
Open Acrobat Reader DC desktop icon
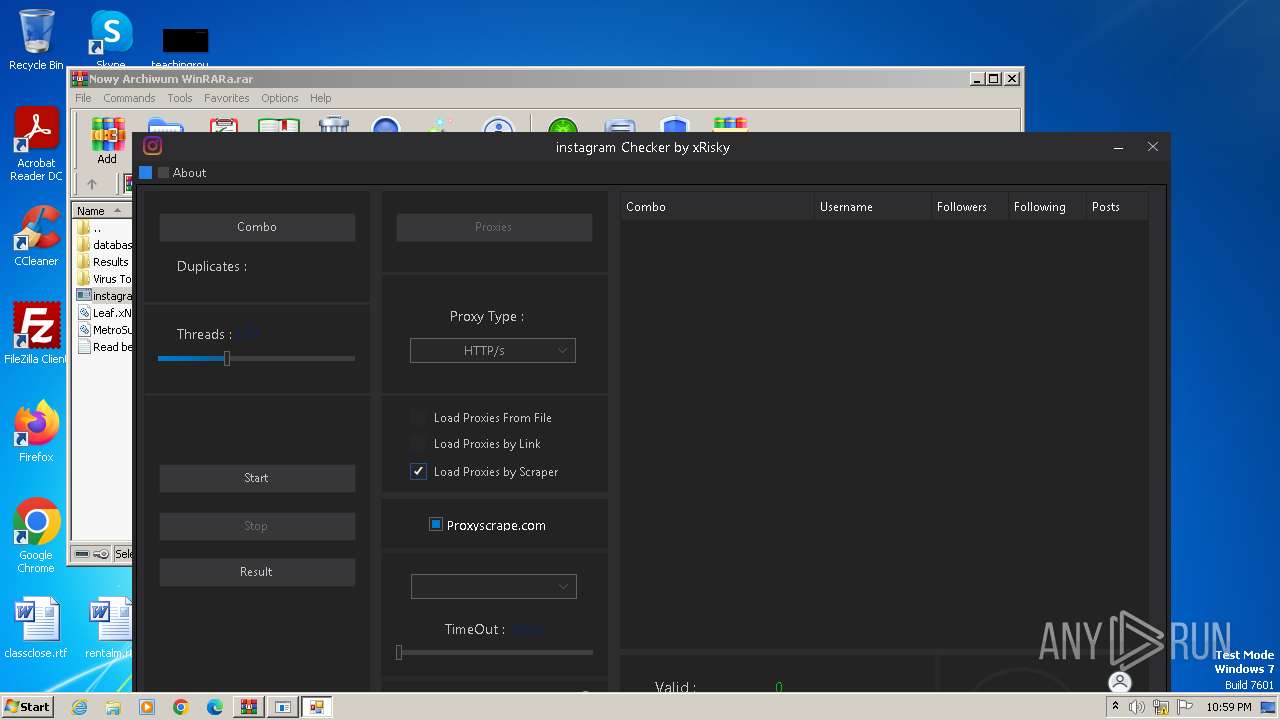click(36, 145)
